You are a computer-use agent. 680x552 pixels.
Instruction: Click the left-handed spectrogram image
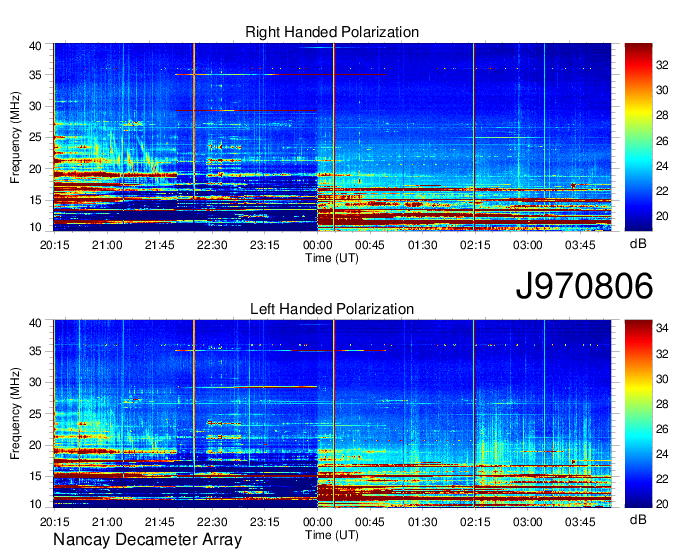pos(332,414)
